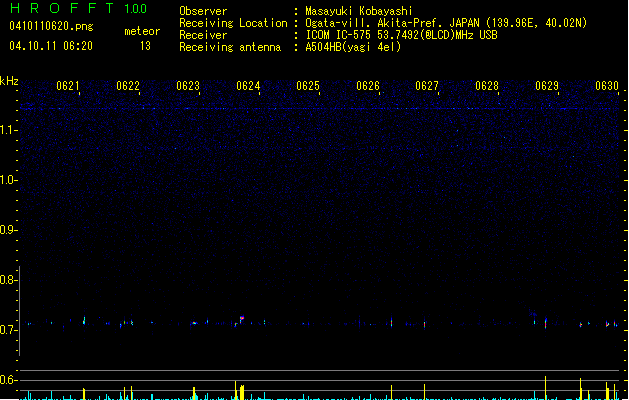629x400 pixels.
Task: Click the 0626 time marker
Action: tap(368, 86)
